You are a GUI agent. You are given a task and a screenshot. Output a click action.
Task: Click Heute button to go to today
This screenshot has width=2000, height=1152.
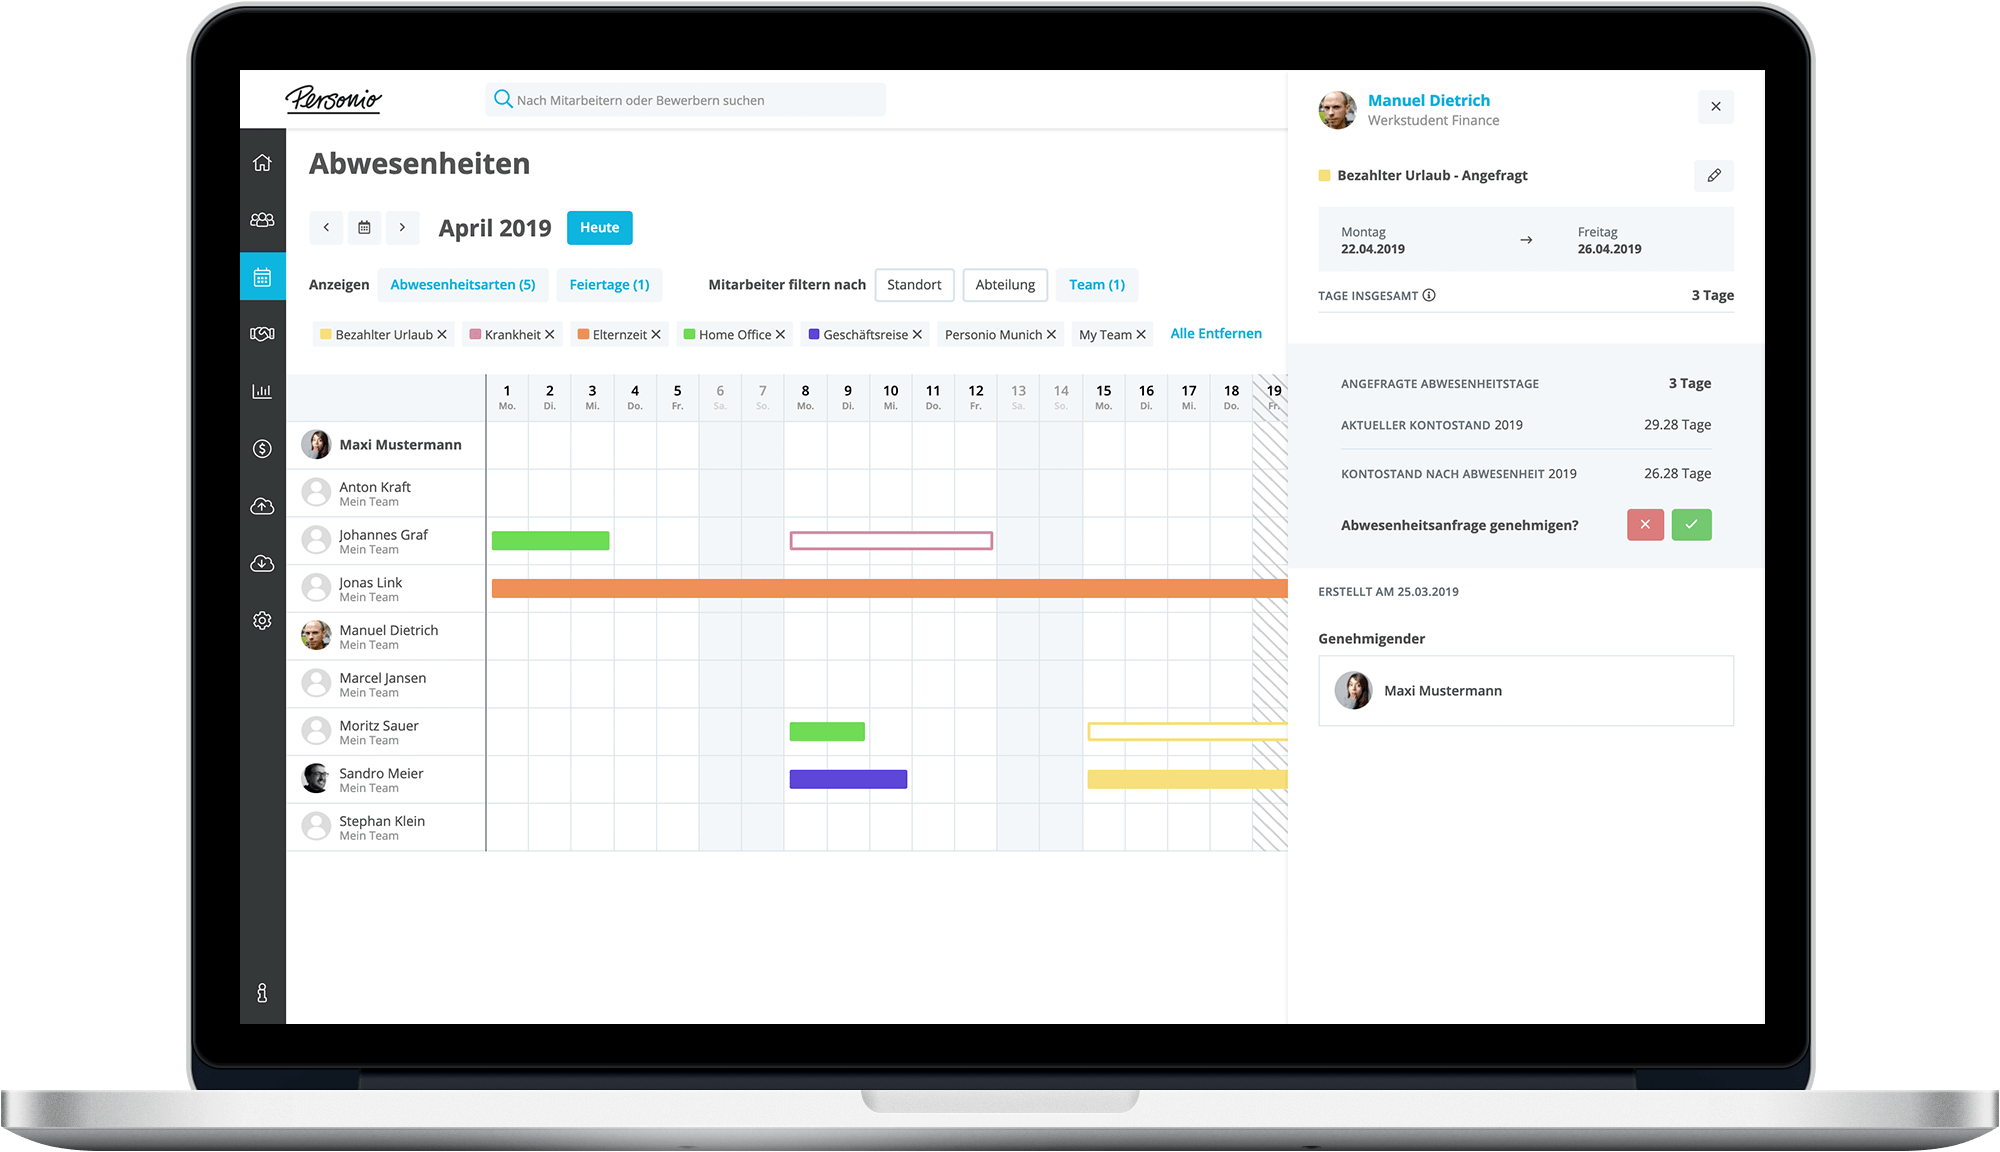click(x=599, y=227)
